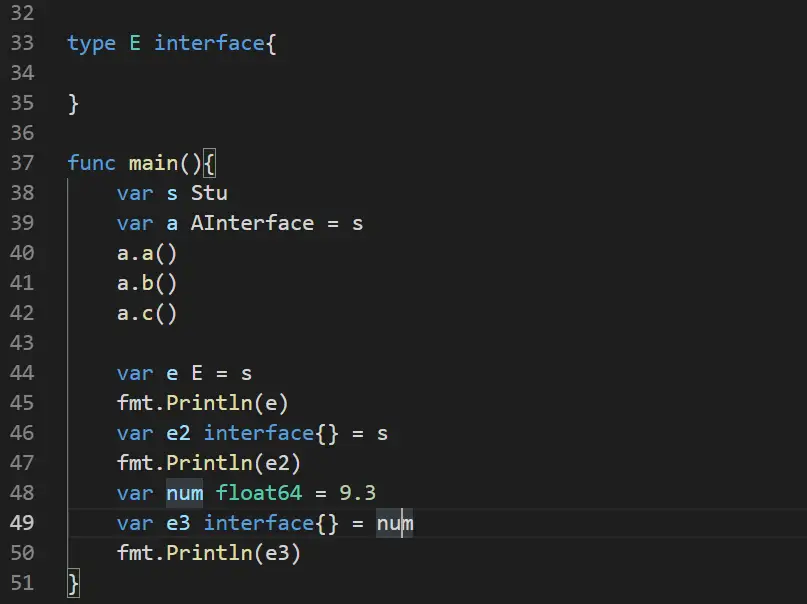Select the variable e on line 44
Screen dimensions: 807x604
click(170, 372)
